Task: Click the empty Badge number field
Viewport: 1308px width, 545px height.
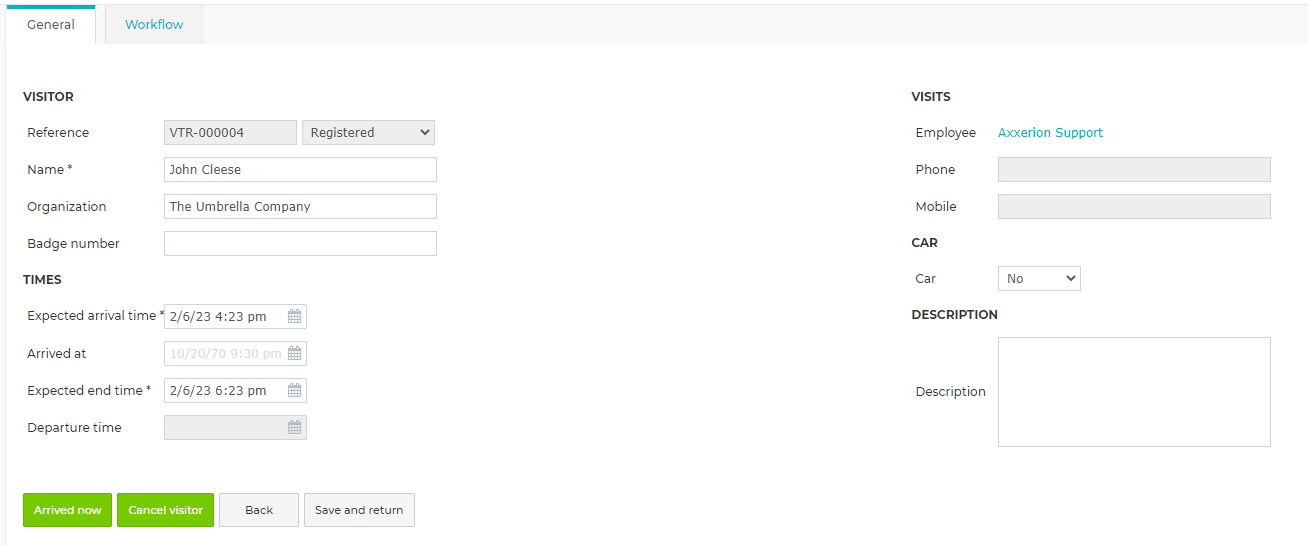Action: point(300,243)
